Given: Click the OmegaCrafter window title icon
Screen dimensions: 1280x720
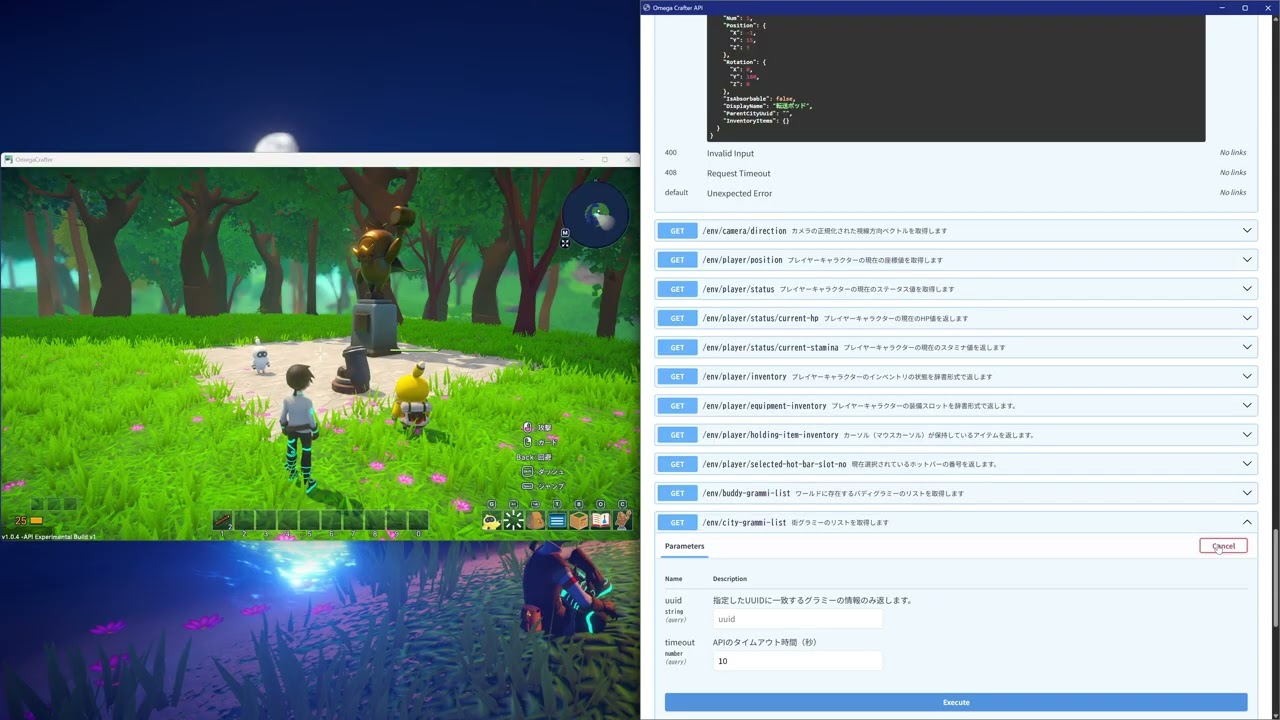Looking at the screenshot, I should click(8, 160).
